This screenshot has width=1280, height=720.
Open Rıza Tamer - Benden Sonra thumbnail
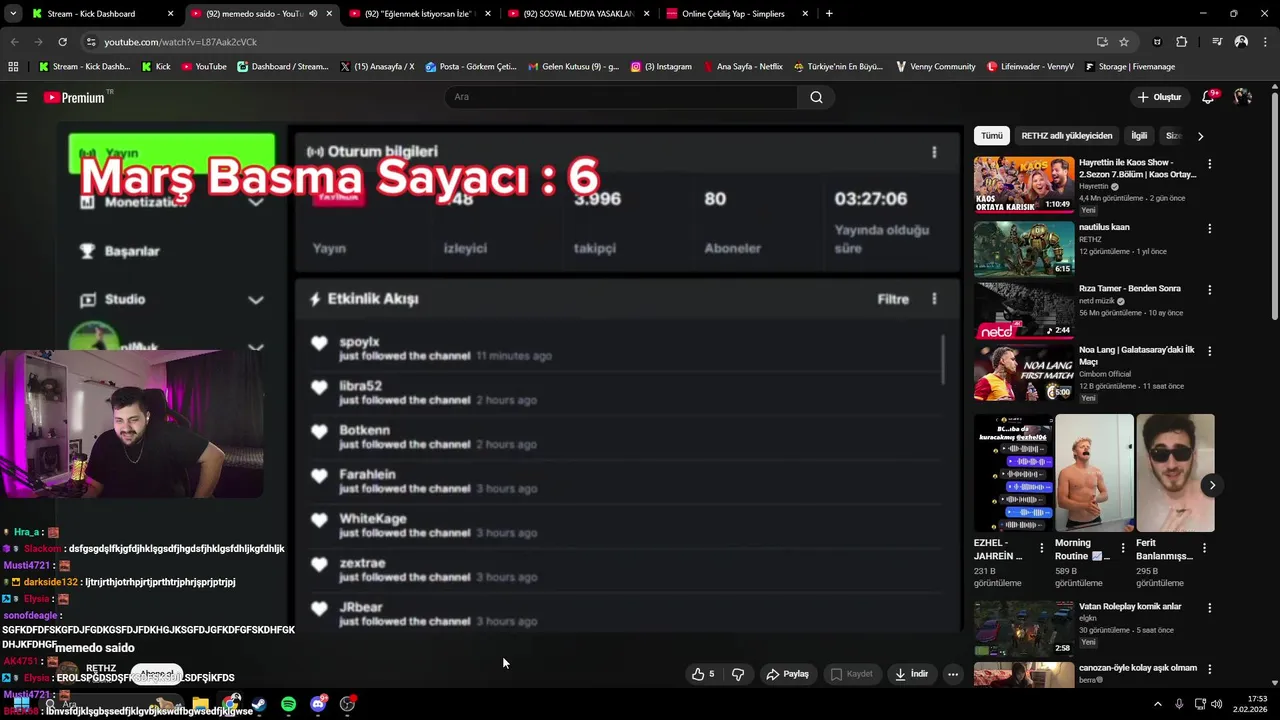click(1023, 310)
